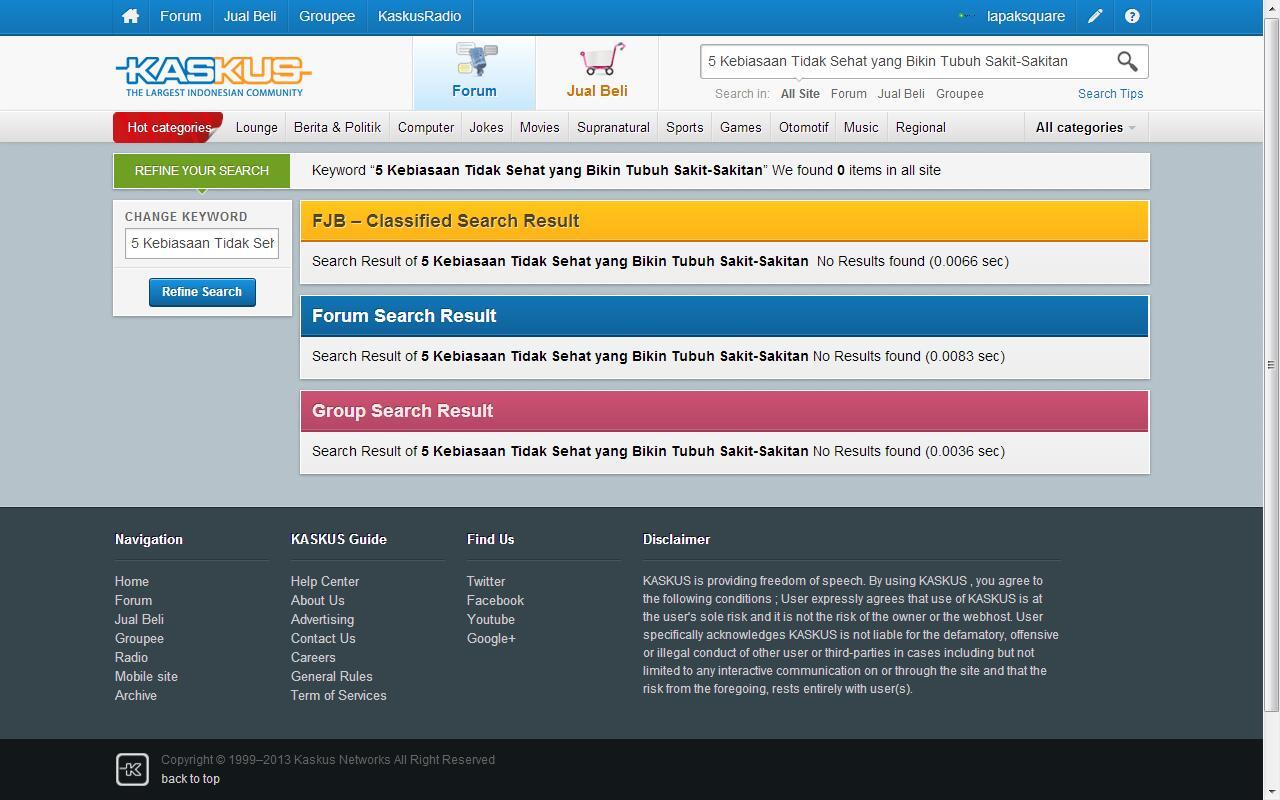Click the home icon in top bar
Screen dimensions: 1280x800
(x=130, y=16)
